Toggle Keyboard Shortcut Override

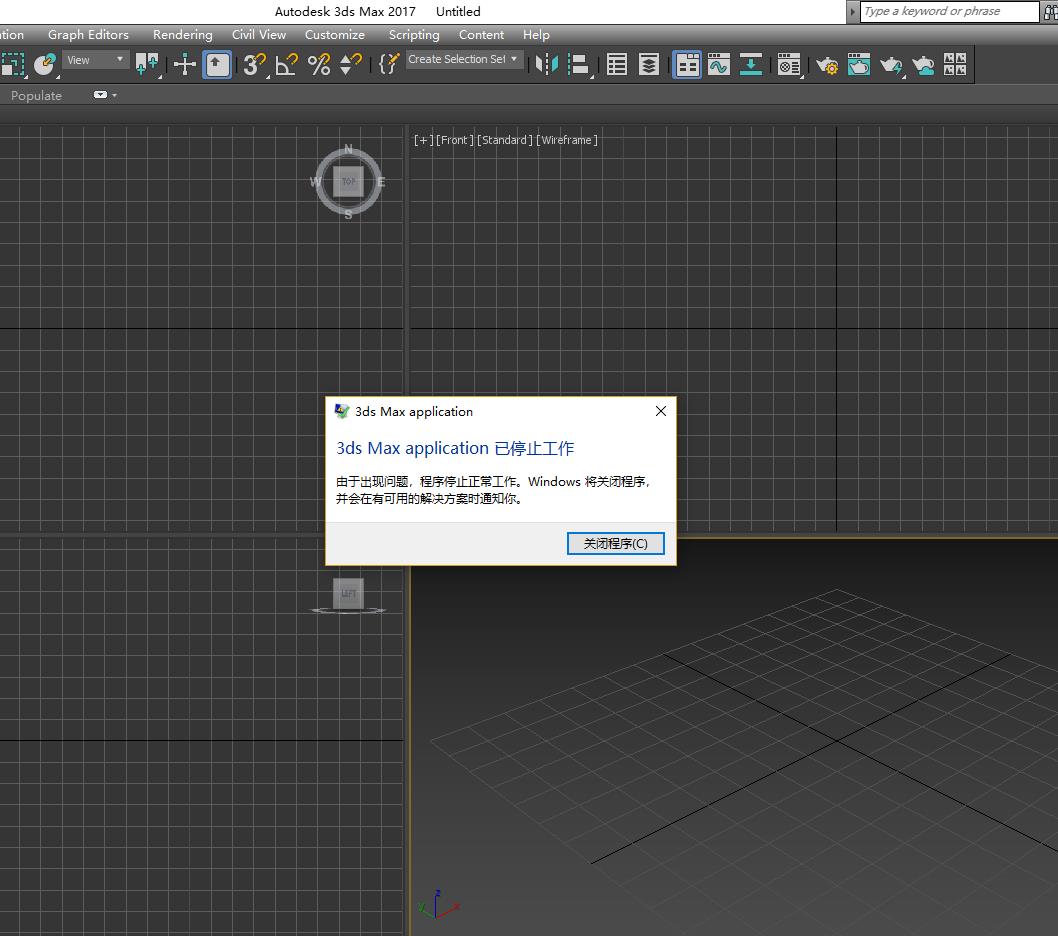pyautogui.click(x=217, y=65)
